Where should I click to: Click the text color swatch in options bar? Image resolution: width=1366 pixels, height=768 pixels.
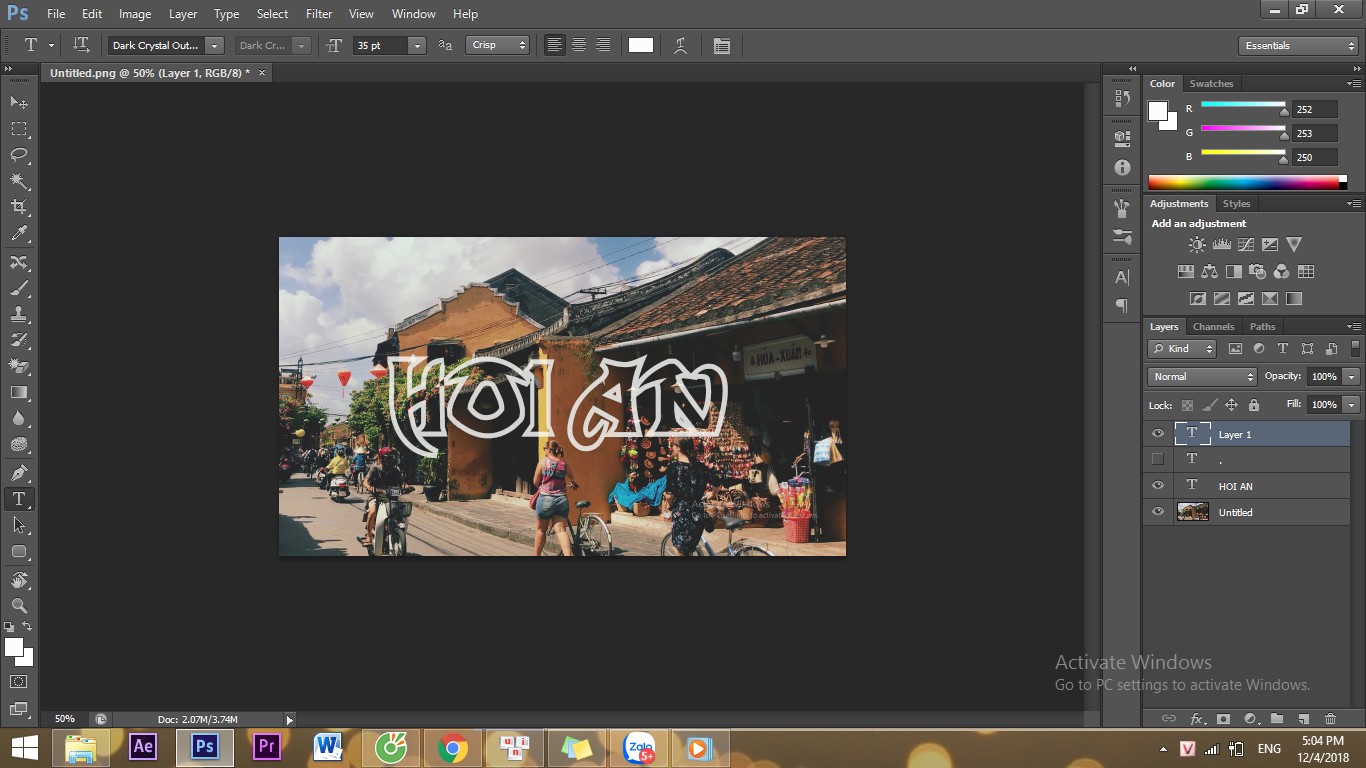[641, 45]
